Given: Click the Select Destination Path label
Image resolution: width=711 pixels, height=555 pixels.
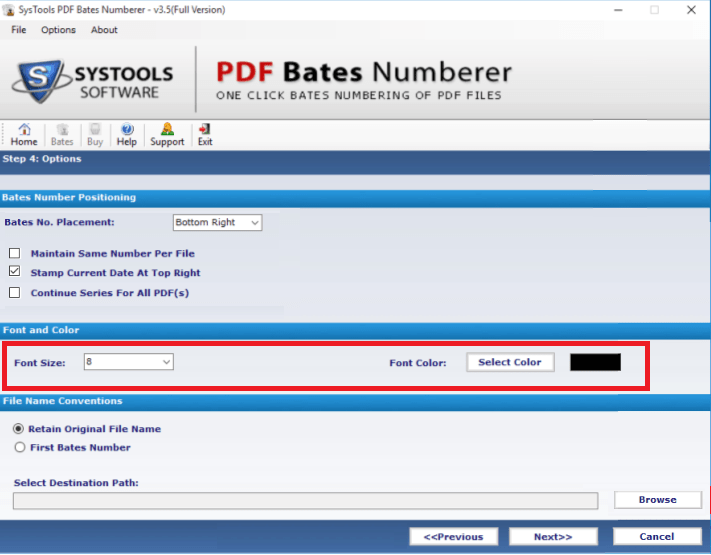Looking at the screenshot, I should 76,483.
